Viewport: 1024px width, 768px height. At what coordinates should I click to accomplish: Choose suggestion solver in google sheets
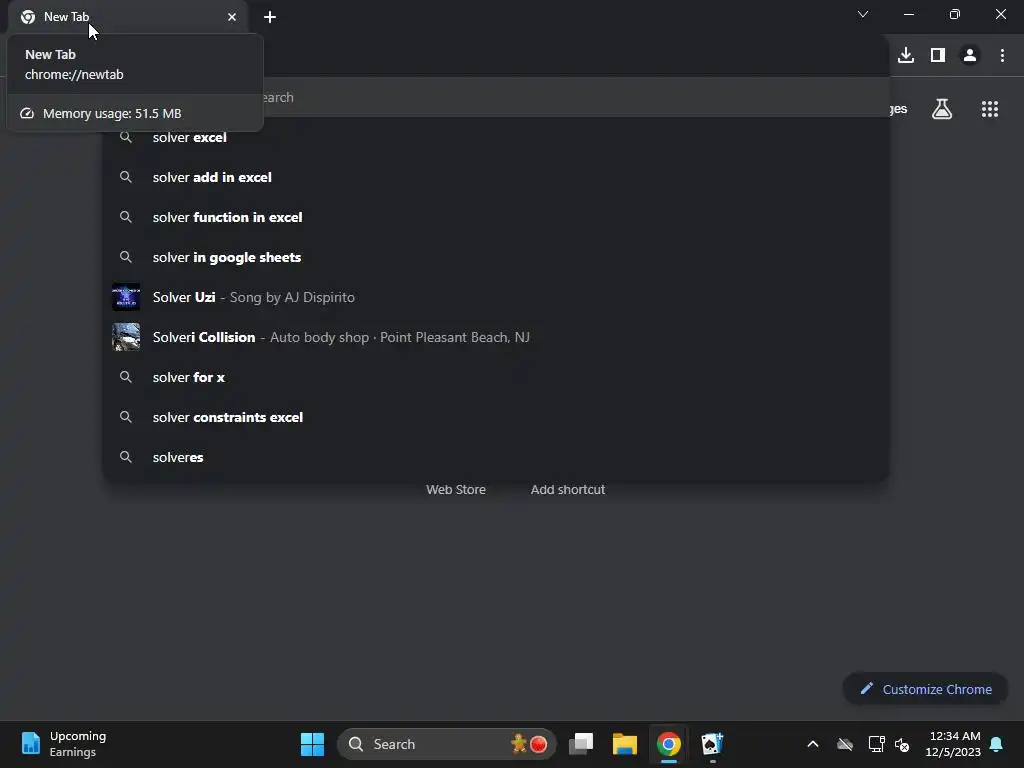(x=495, y=257)
